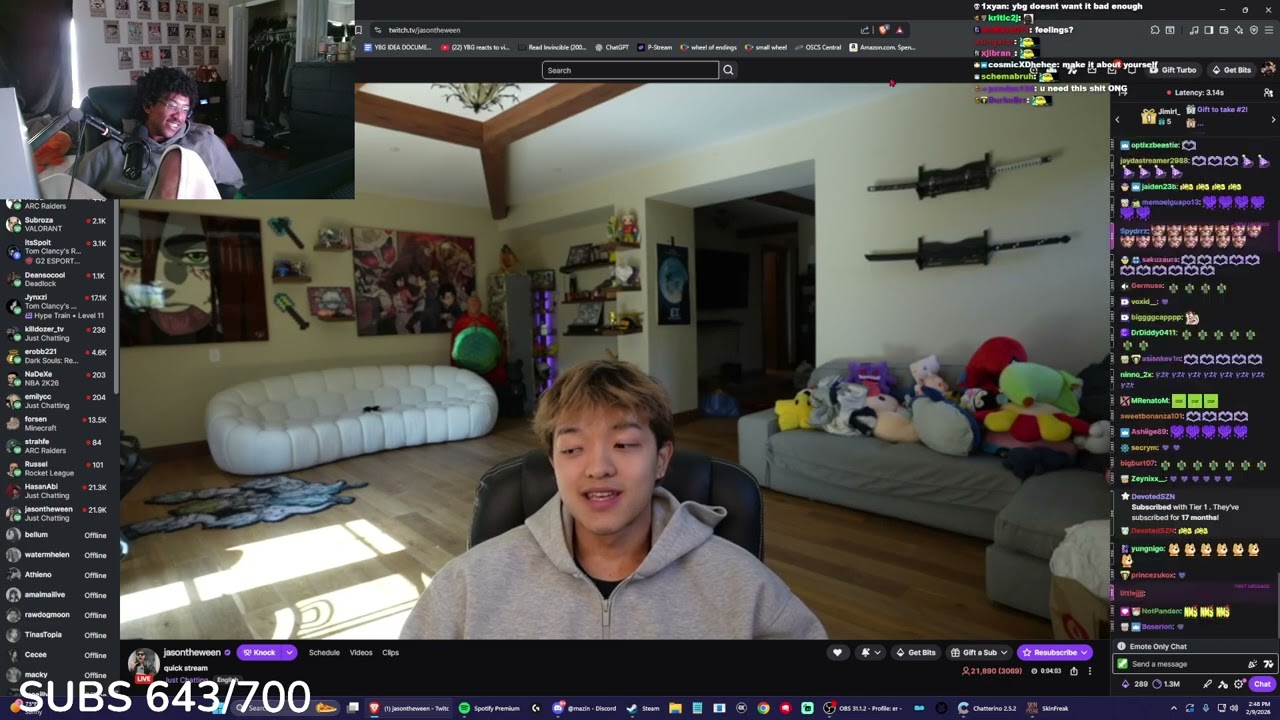
Task: Open OBS 31.1.2 from taskbar
Action: [865, 708]
